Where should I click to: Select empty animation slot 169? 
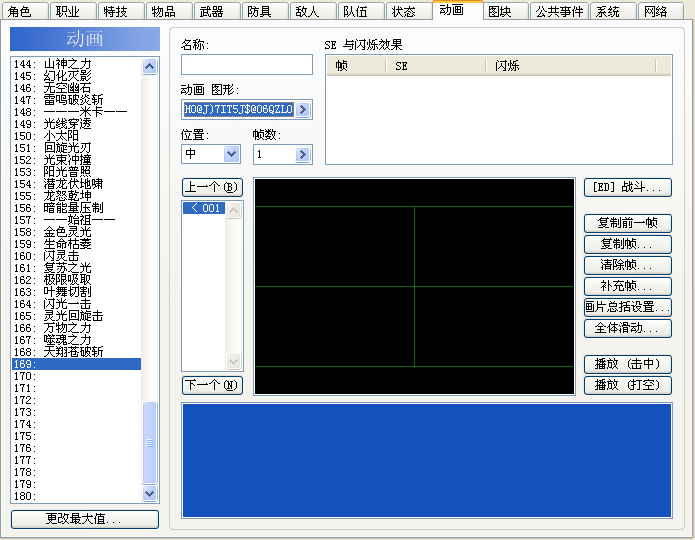(x=76, y=364)
